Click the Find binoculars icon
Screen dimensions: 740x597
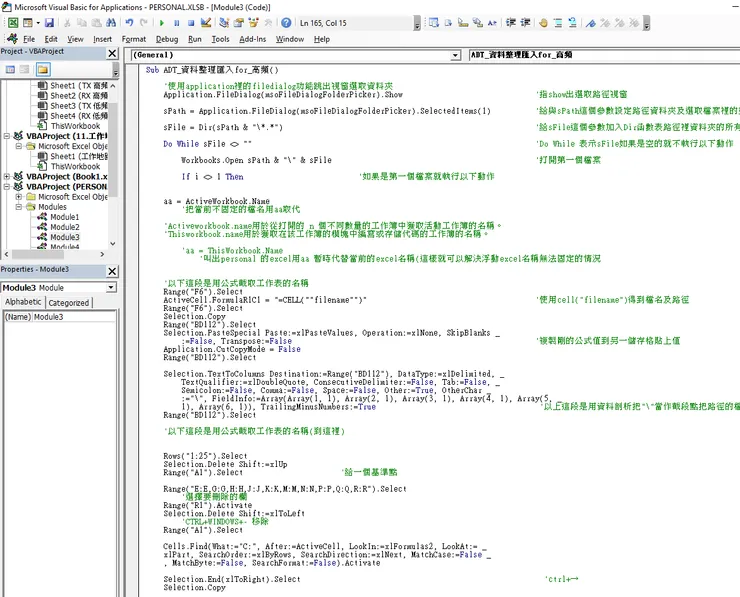click(x=110, y=22)
